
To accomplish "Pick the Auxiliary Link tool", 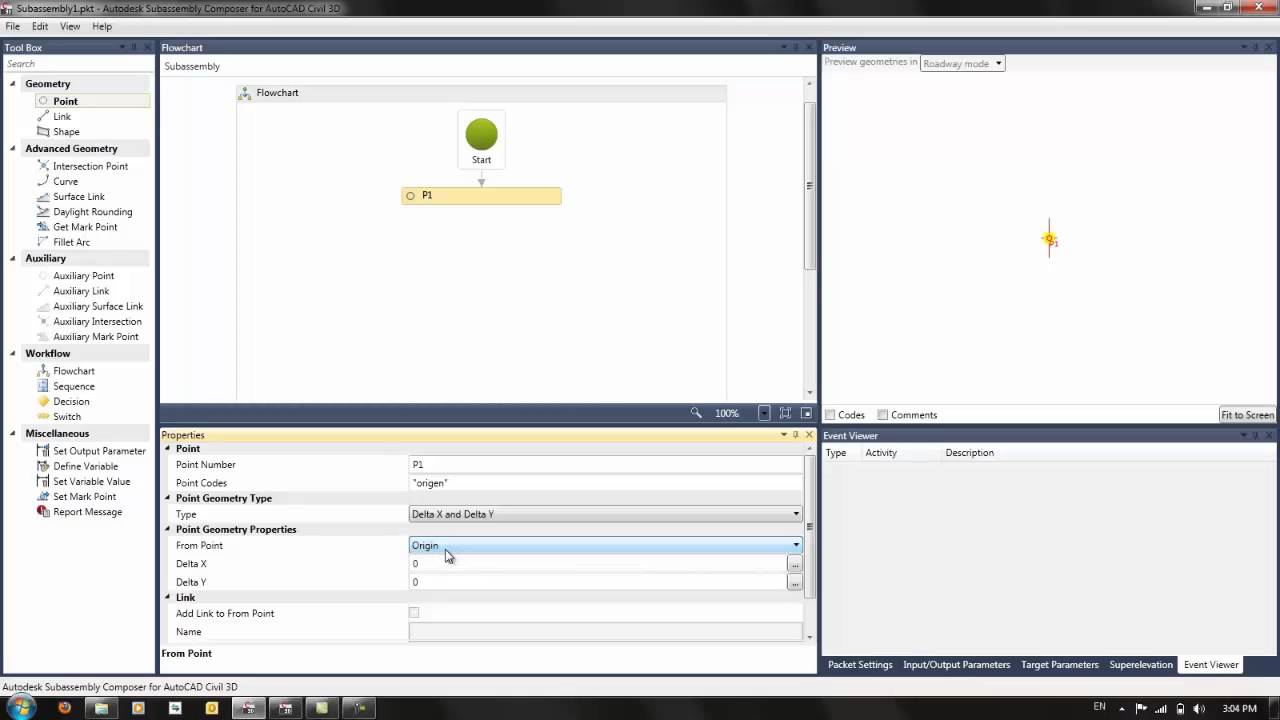I will click(x=81, y=290).
